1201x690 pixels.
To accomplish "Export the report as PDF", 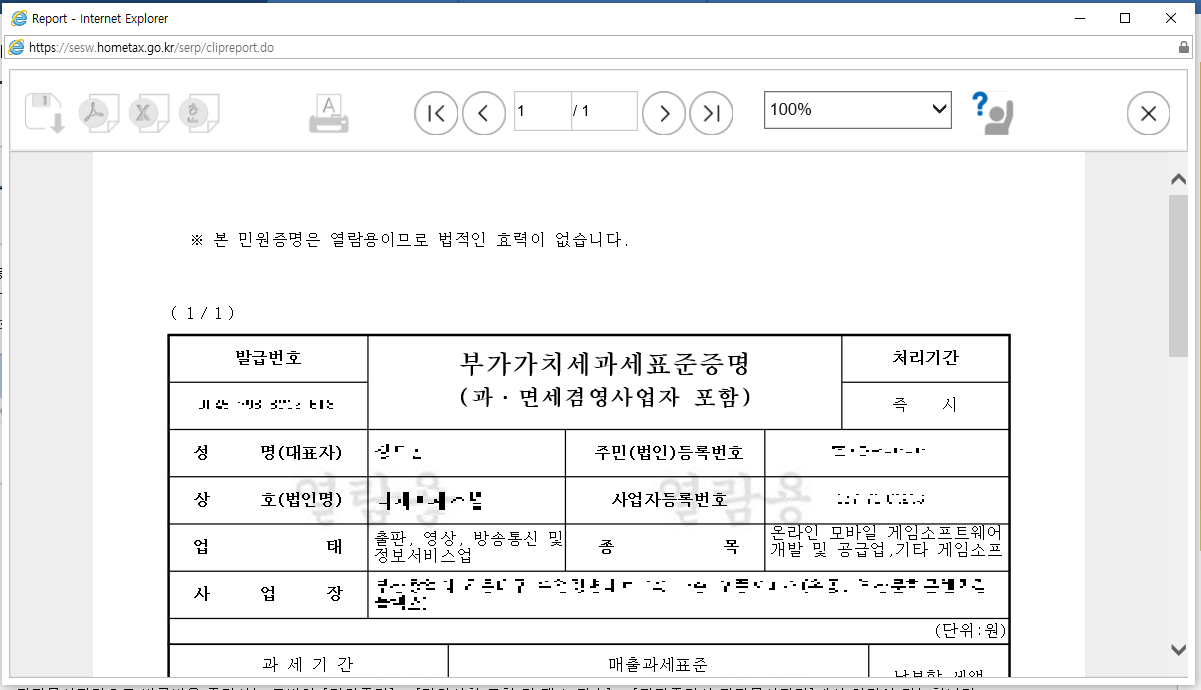I will pos(100,113).
